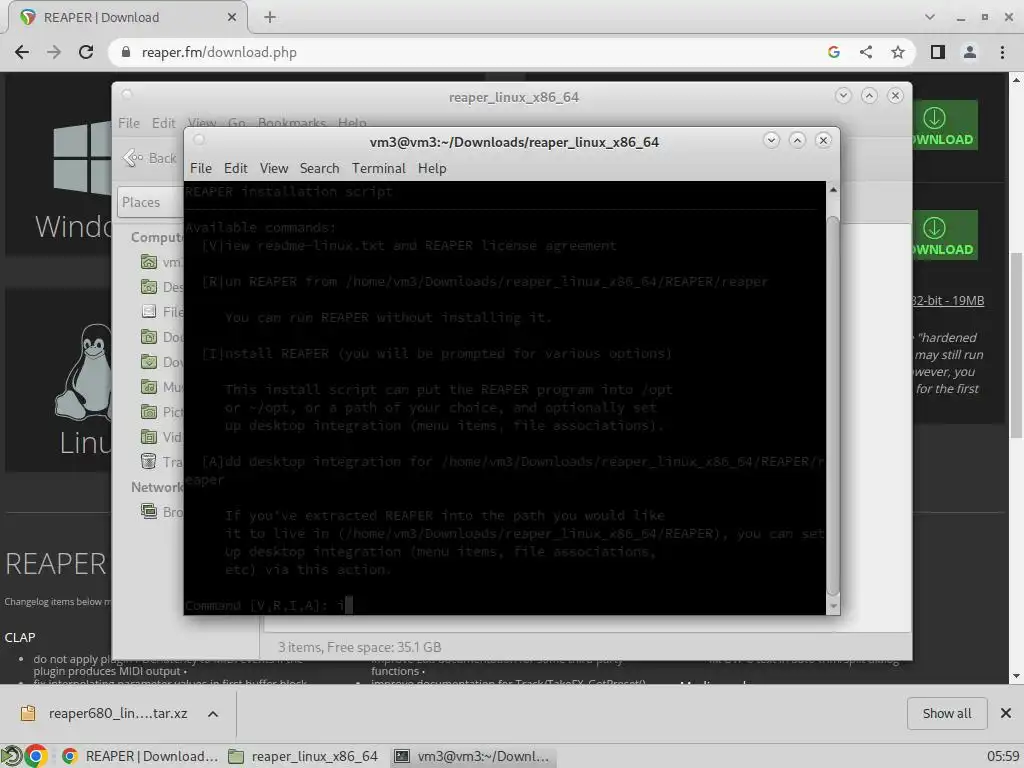Viewport: 1024px width, 768px height.
Task: Click the Chrome forward arrow
Action: pos(54,52)
